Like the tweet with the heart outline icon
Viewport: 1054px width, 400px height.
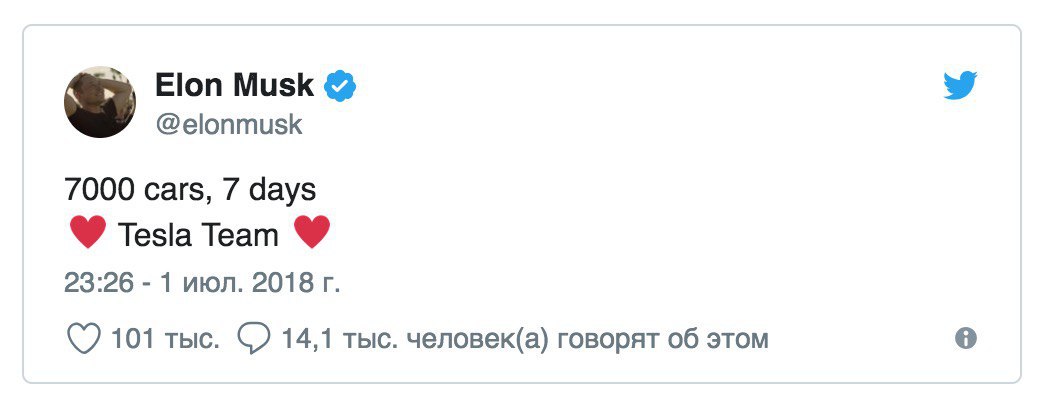pos(83,339)
